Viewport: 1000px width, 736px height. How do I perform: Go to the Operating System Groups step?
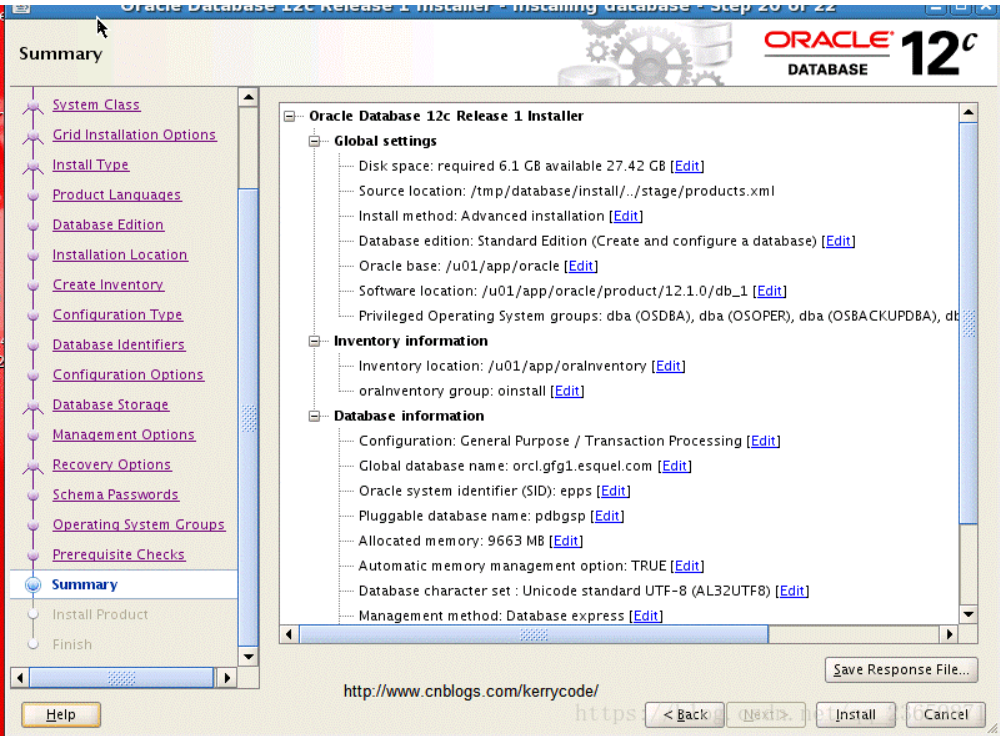[x=138, y=524]
